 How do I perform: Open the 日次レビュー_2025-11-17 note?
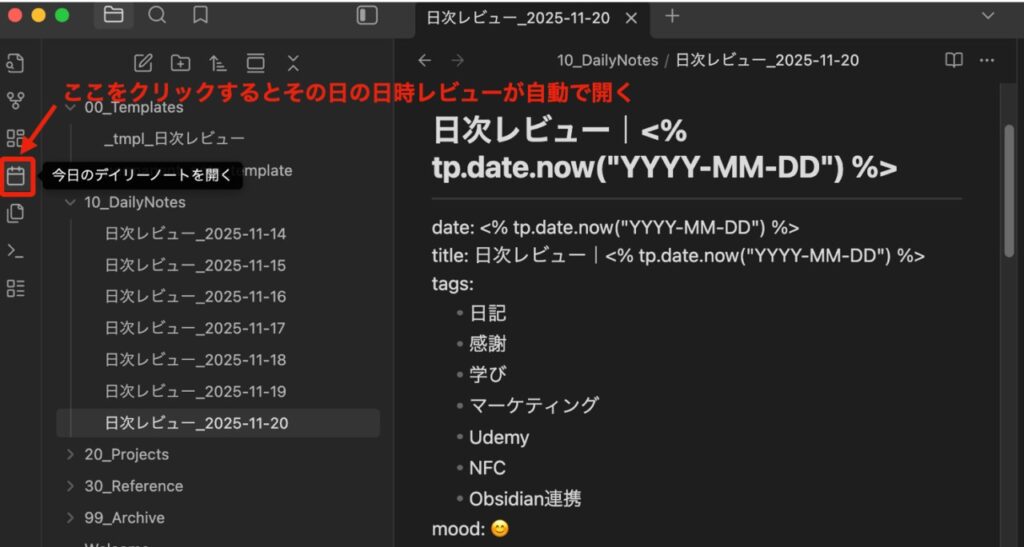tap(195, 328)
